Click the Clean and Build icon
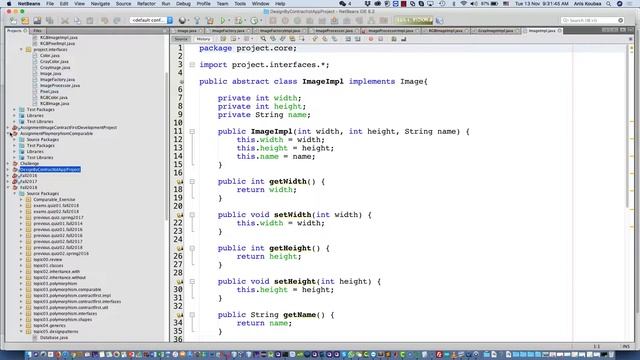The height and width of the screenshot is (360, 640). point(210,20)
